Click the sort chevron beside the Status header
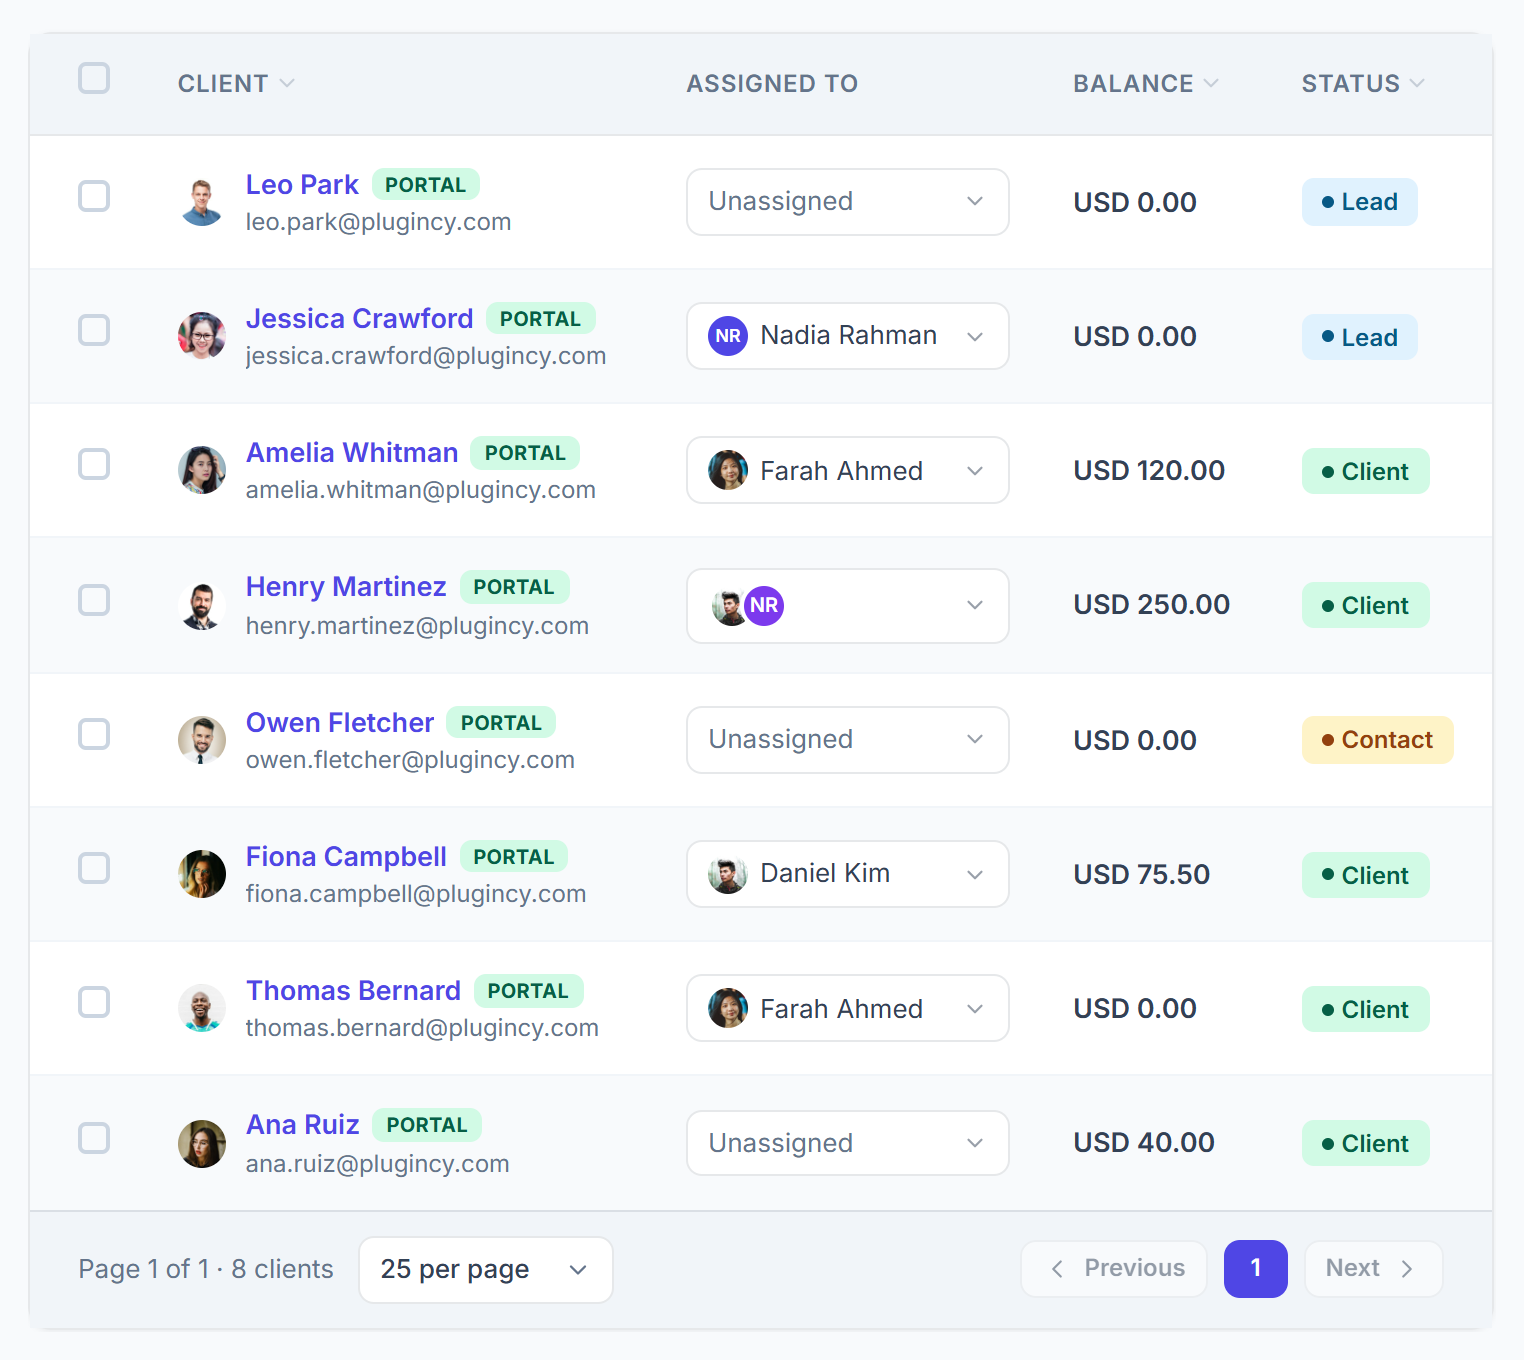 point(1417,83)
